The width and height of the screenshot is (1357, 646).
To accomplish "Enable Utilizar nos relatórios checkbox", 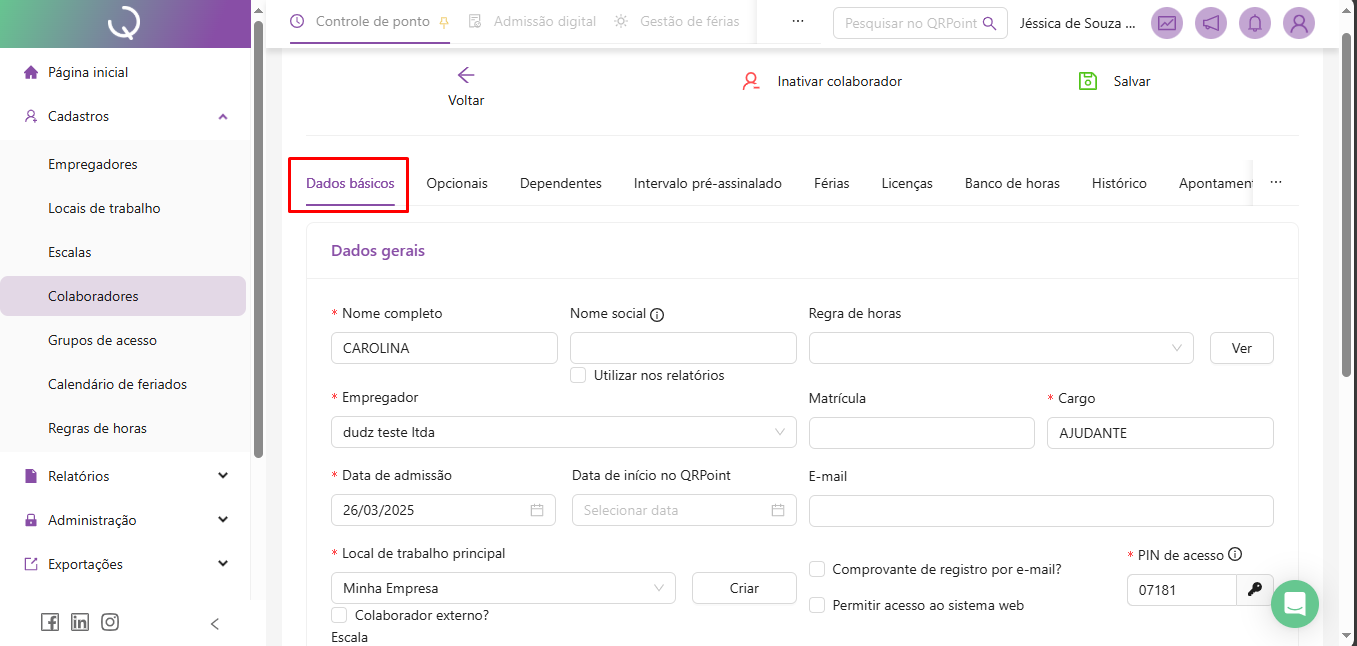I will [x=578, y=375].
